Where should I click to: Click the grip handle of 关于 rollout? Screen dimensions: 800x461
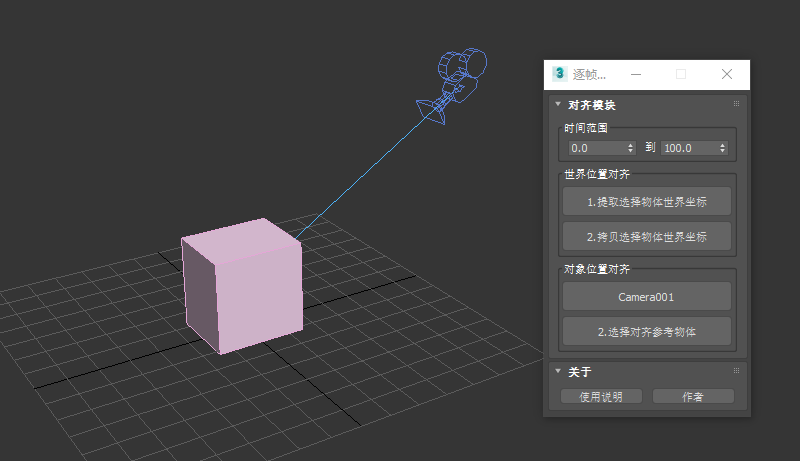pos(736,372)
